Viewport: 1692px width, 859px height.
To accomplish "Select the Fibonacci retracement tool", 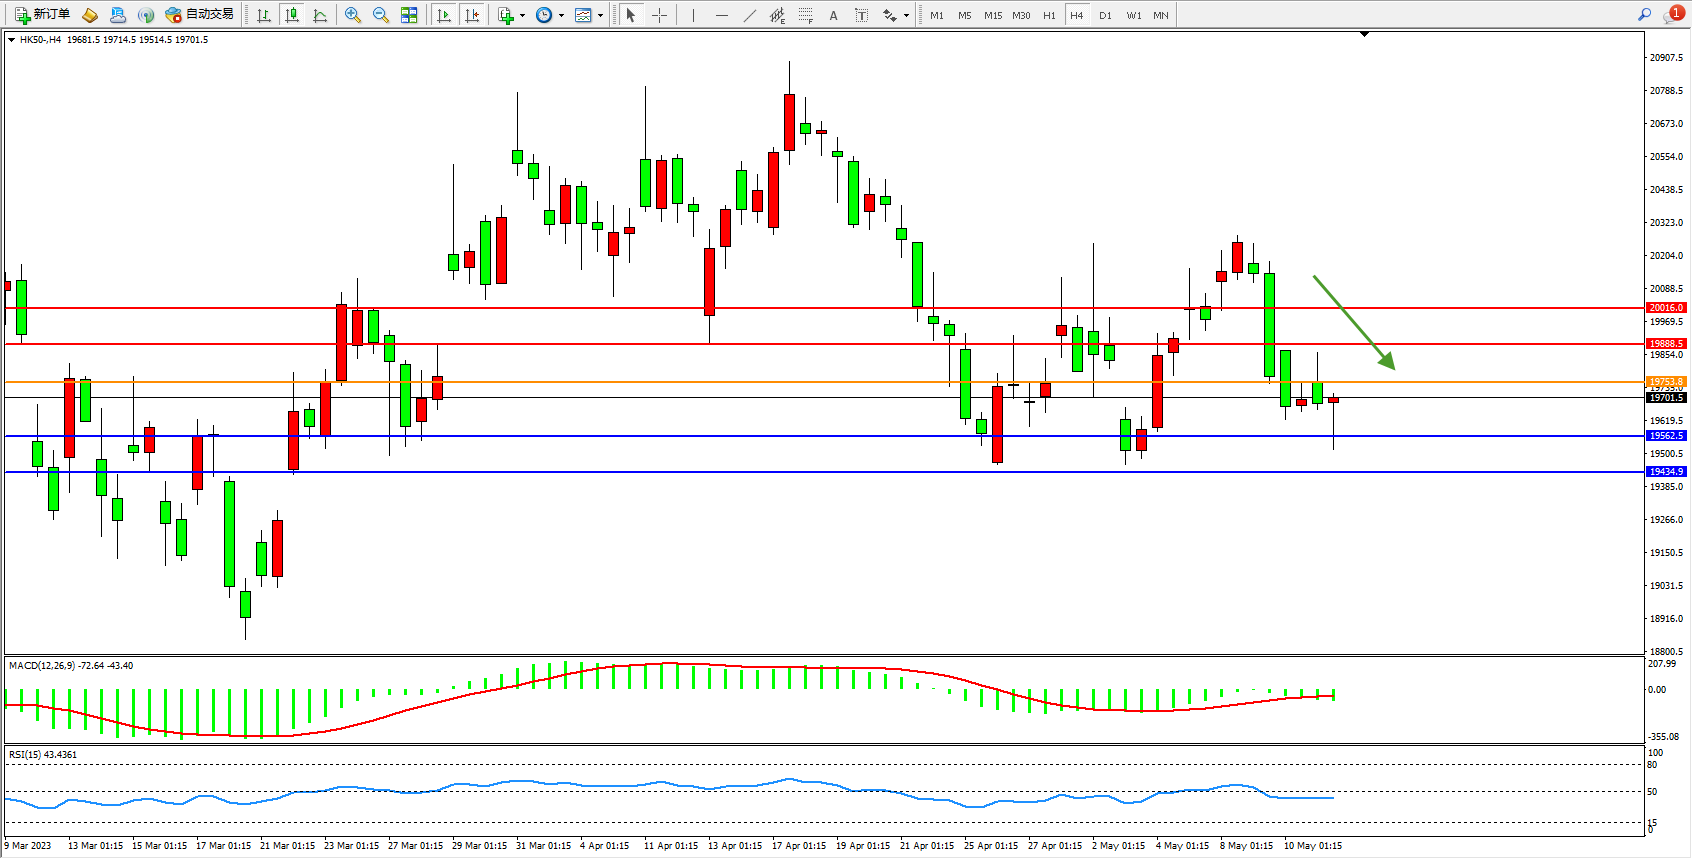I will click(x=805, y=15).
